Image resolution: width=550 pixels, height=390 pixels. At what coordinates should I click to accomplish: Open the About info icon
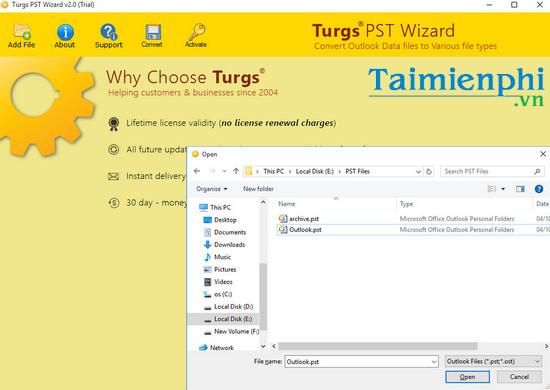[x=65, y=35]
